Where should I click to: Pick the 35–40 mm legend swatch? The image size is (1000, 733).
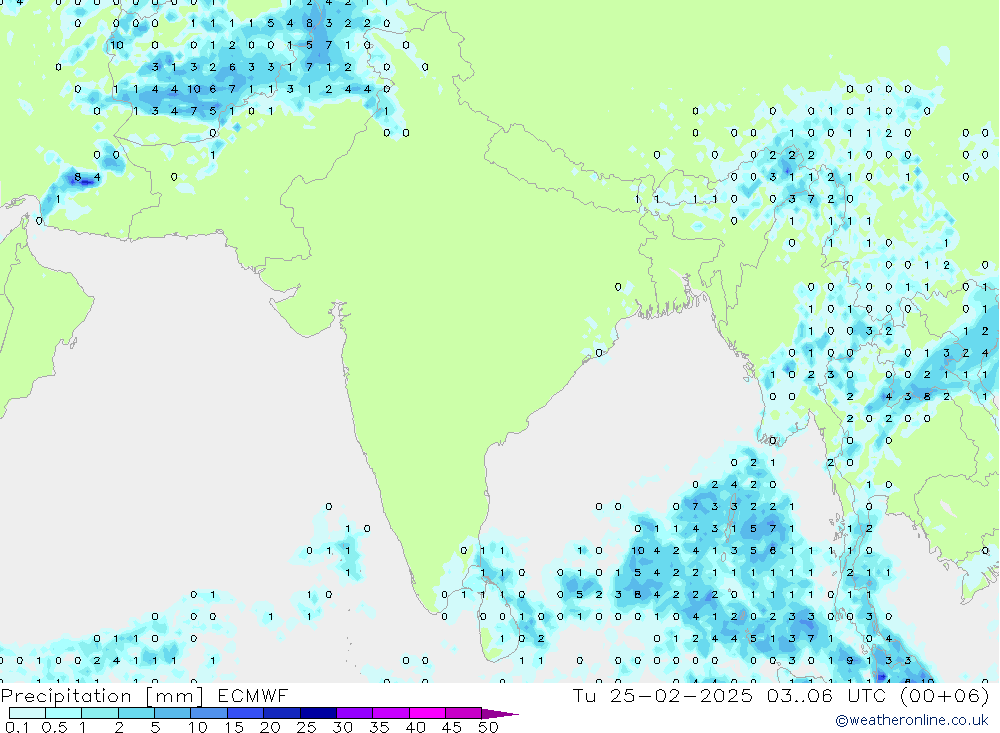pyautogui.click(x=391, y=713)
